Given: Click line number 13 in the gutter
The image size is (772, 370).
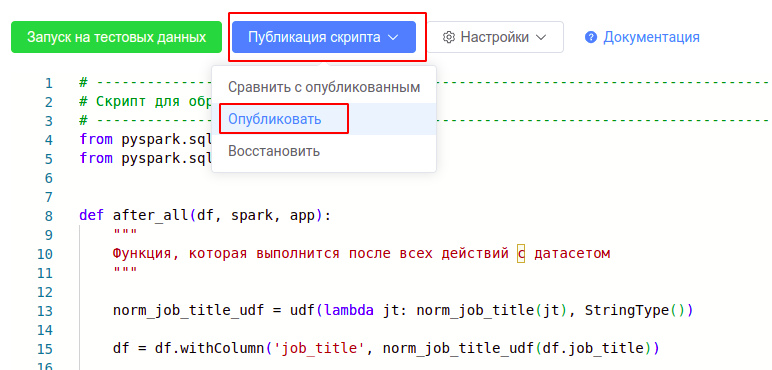Looking at the screenshot, I should 44,311.
